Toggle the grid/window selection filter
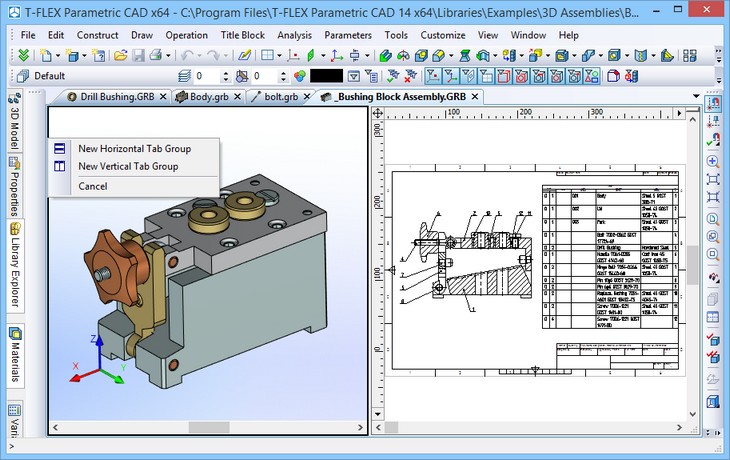Viewport: 730px width, 460px height. (486, 76)
